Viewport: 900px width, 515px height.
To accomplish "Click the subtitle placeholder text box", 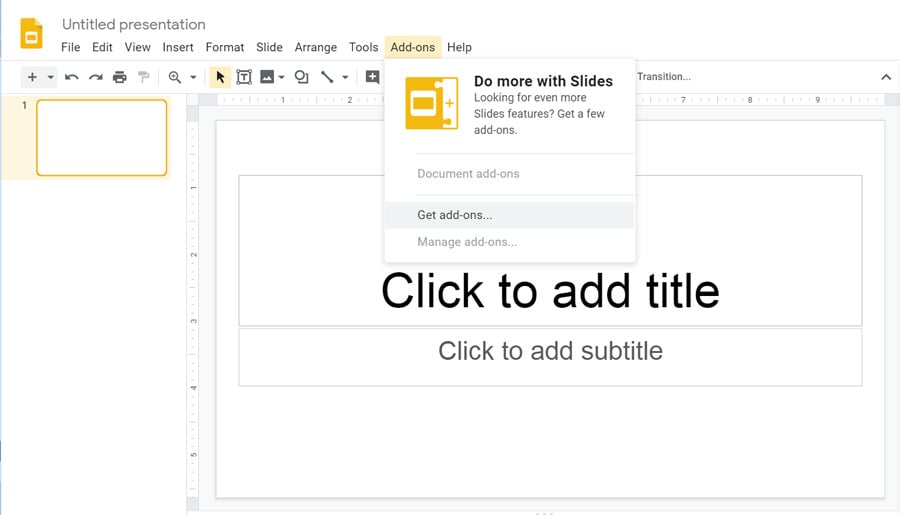I will coord(550,352).
